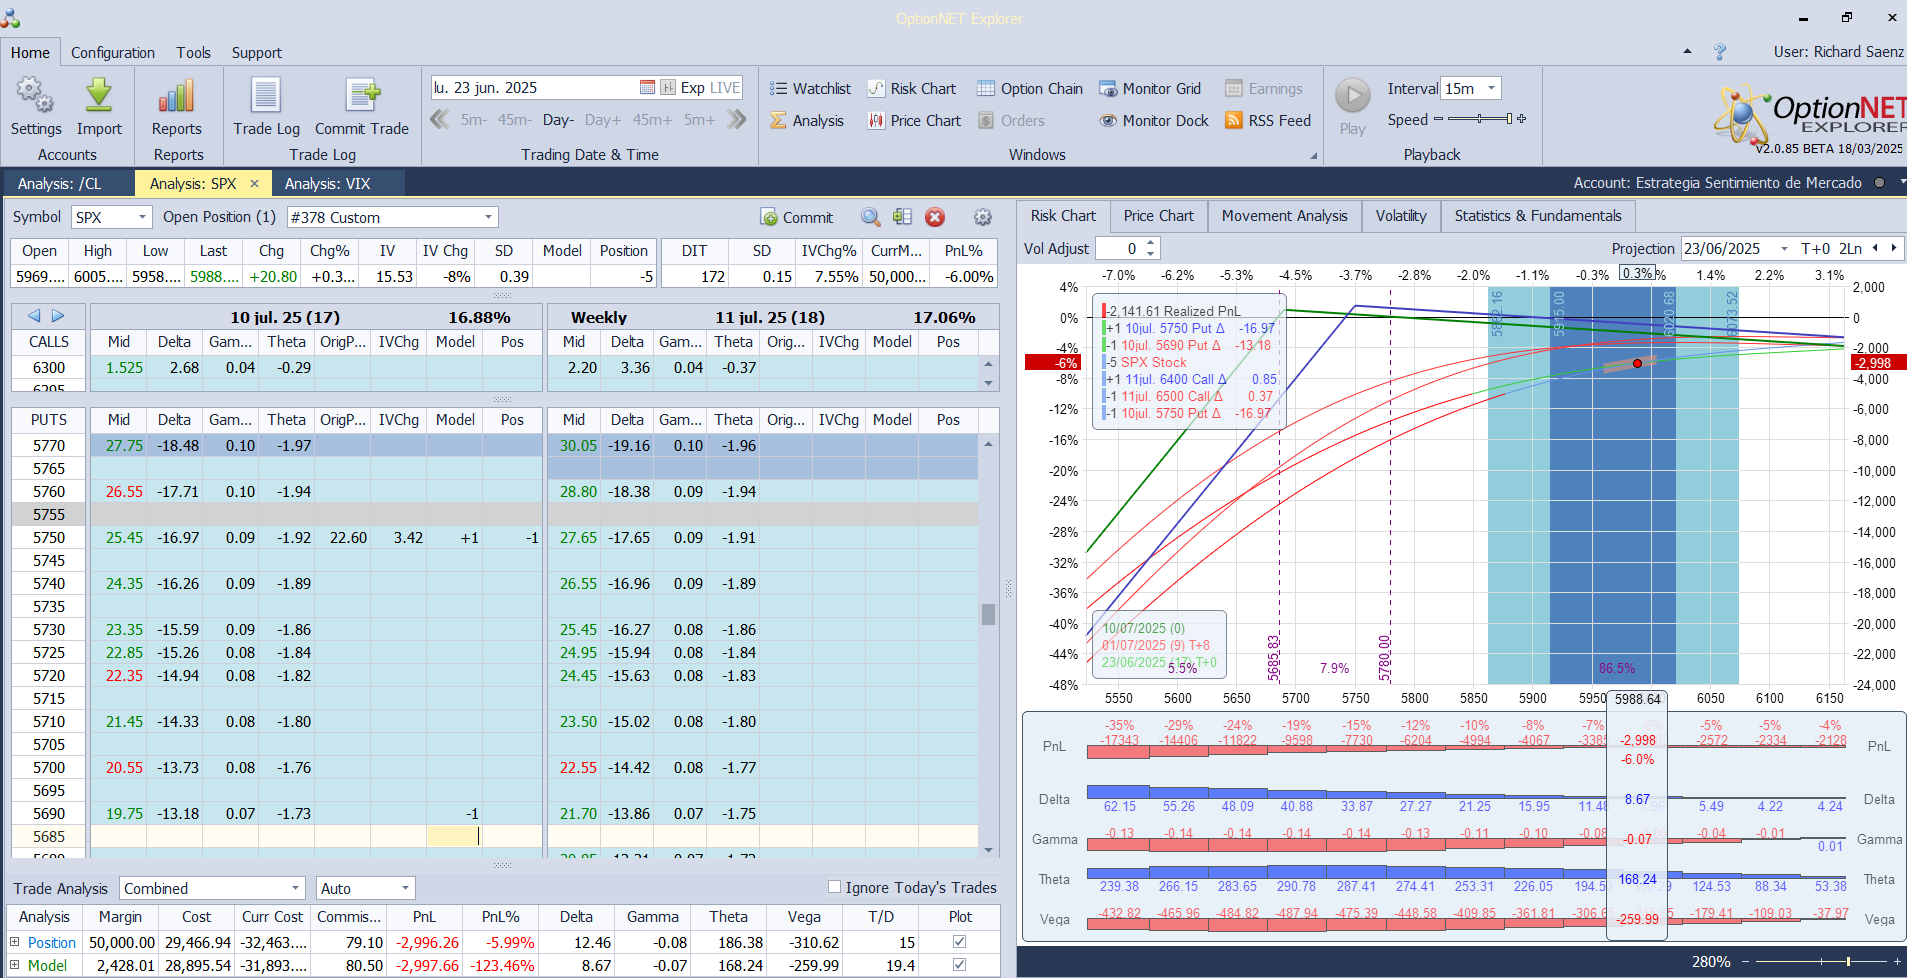
Task: Click the red delete position icon
Action: click(935, 217)
